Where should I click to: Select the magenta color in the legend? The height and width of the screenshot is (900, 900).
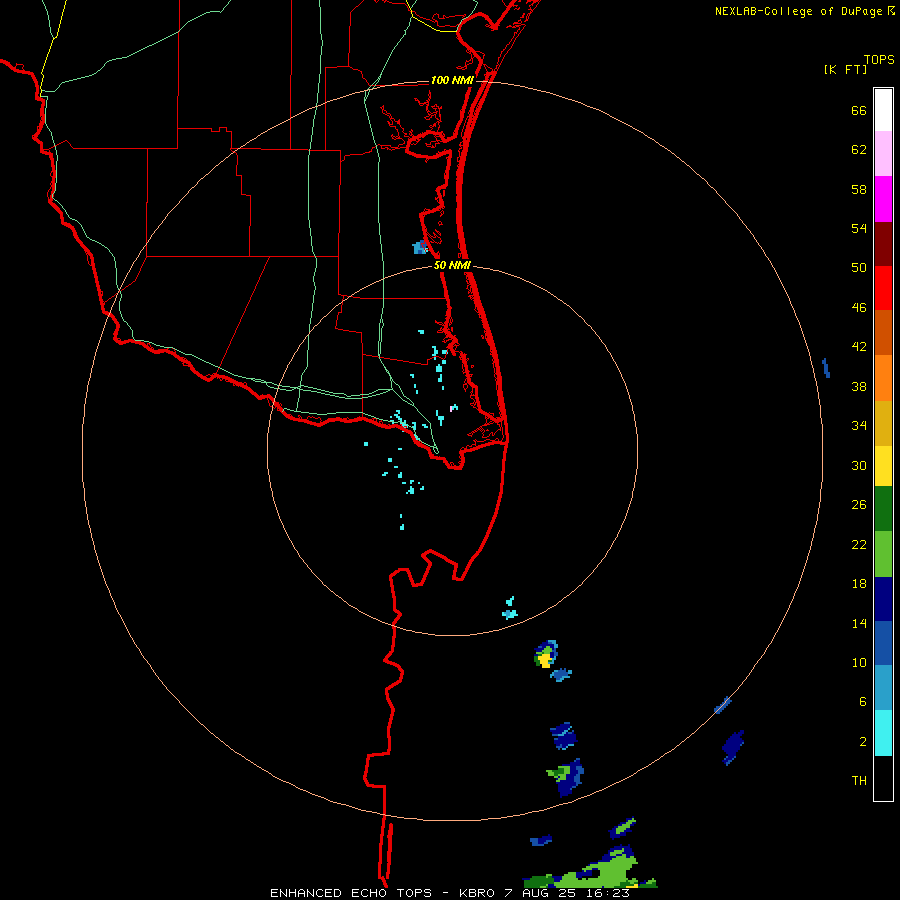pos(883,199)
